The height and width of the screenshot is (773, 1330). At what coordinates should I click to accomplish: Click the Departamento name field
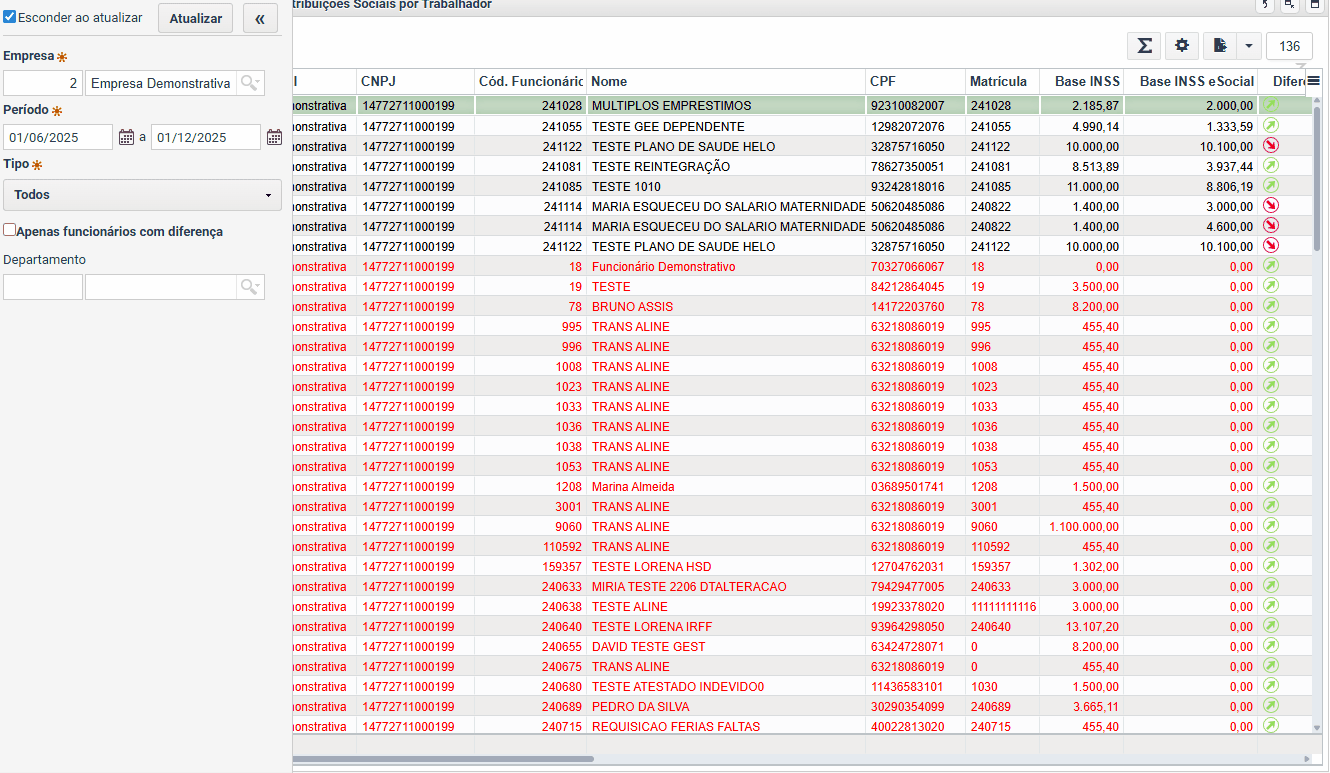161,287
